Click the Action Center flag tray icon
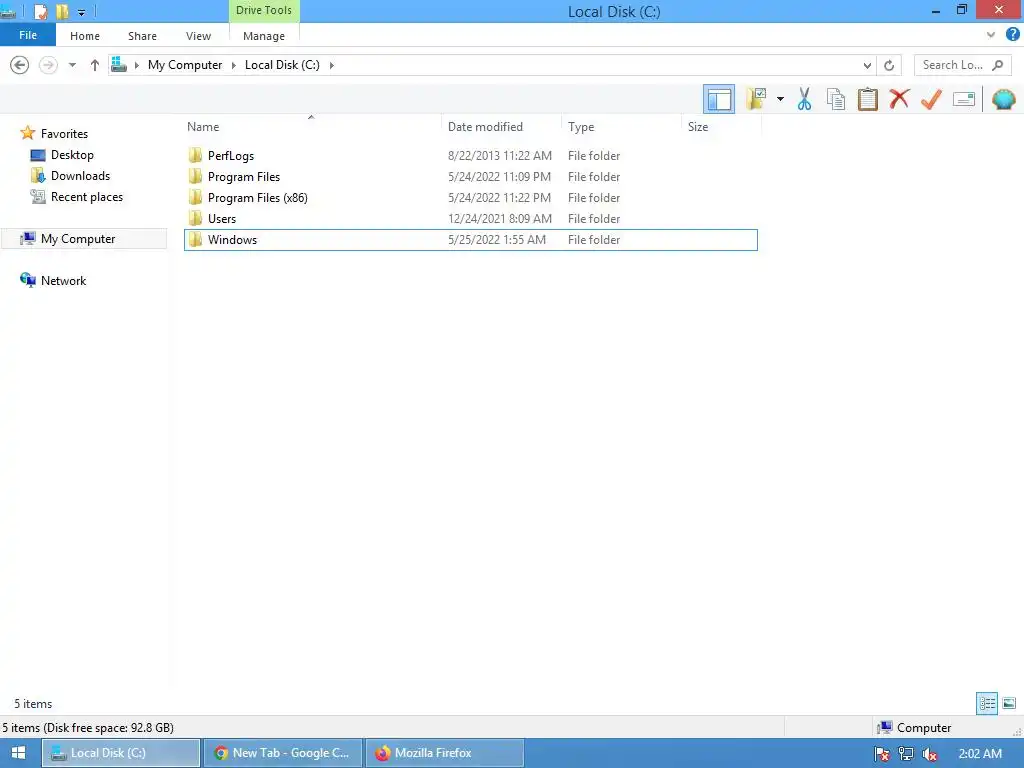This screenshot has width=1024, height=768. click(882, 754)
